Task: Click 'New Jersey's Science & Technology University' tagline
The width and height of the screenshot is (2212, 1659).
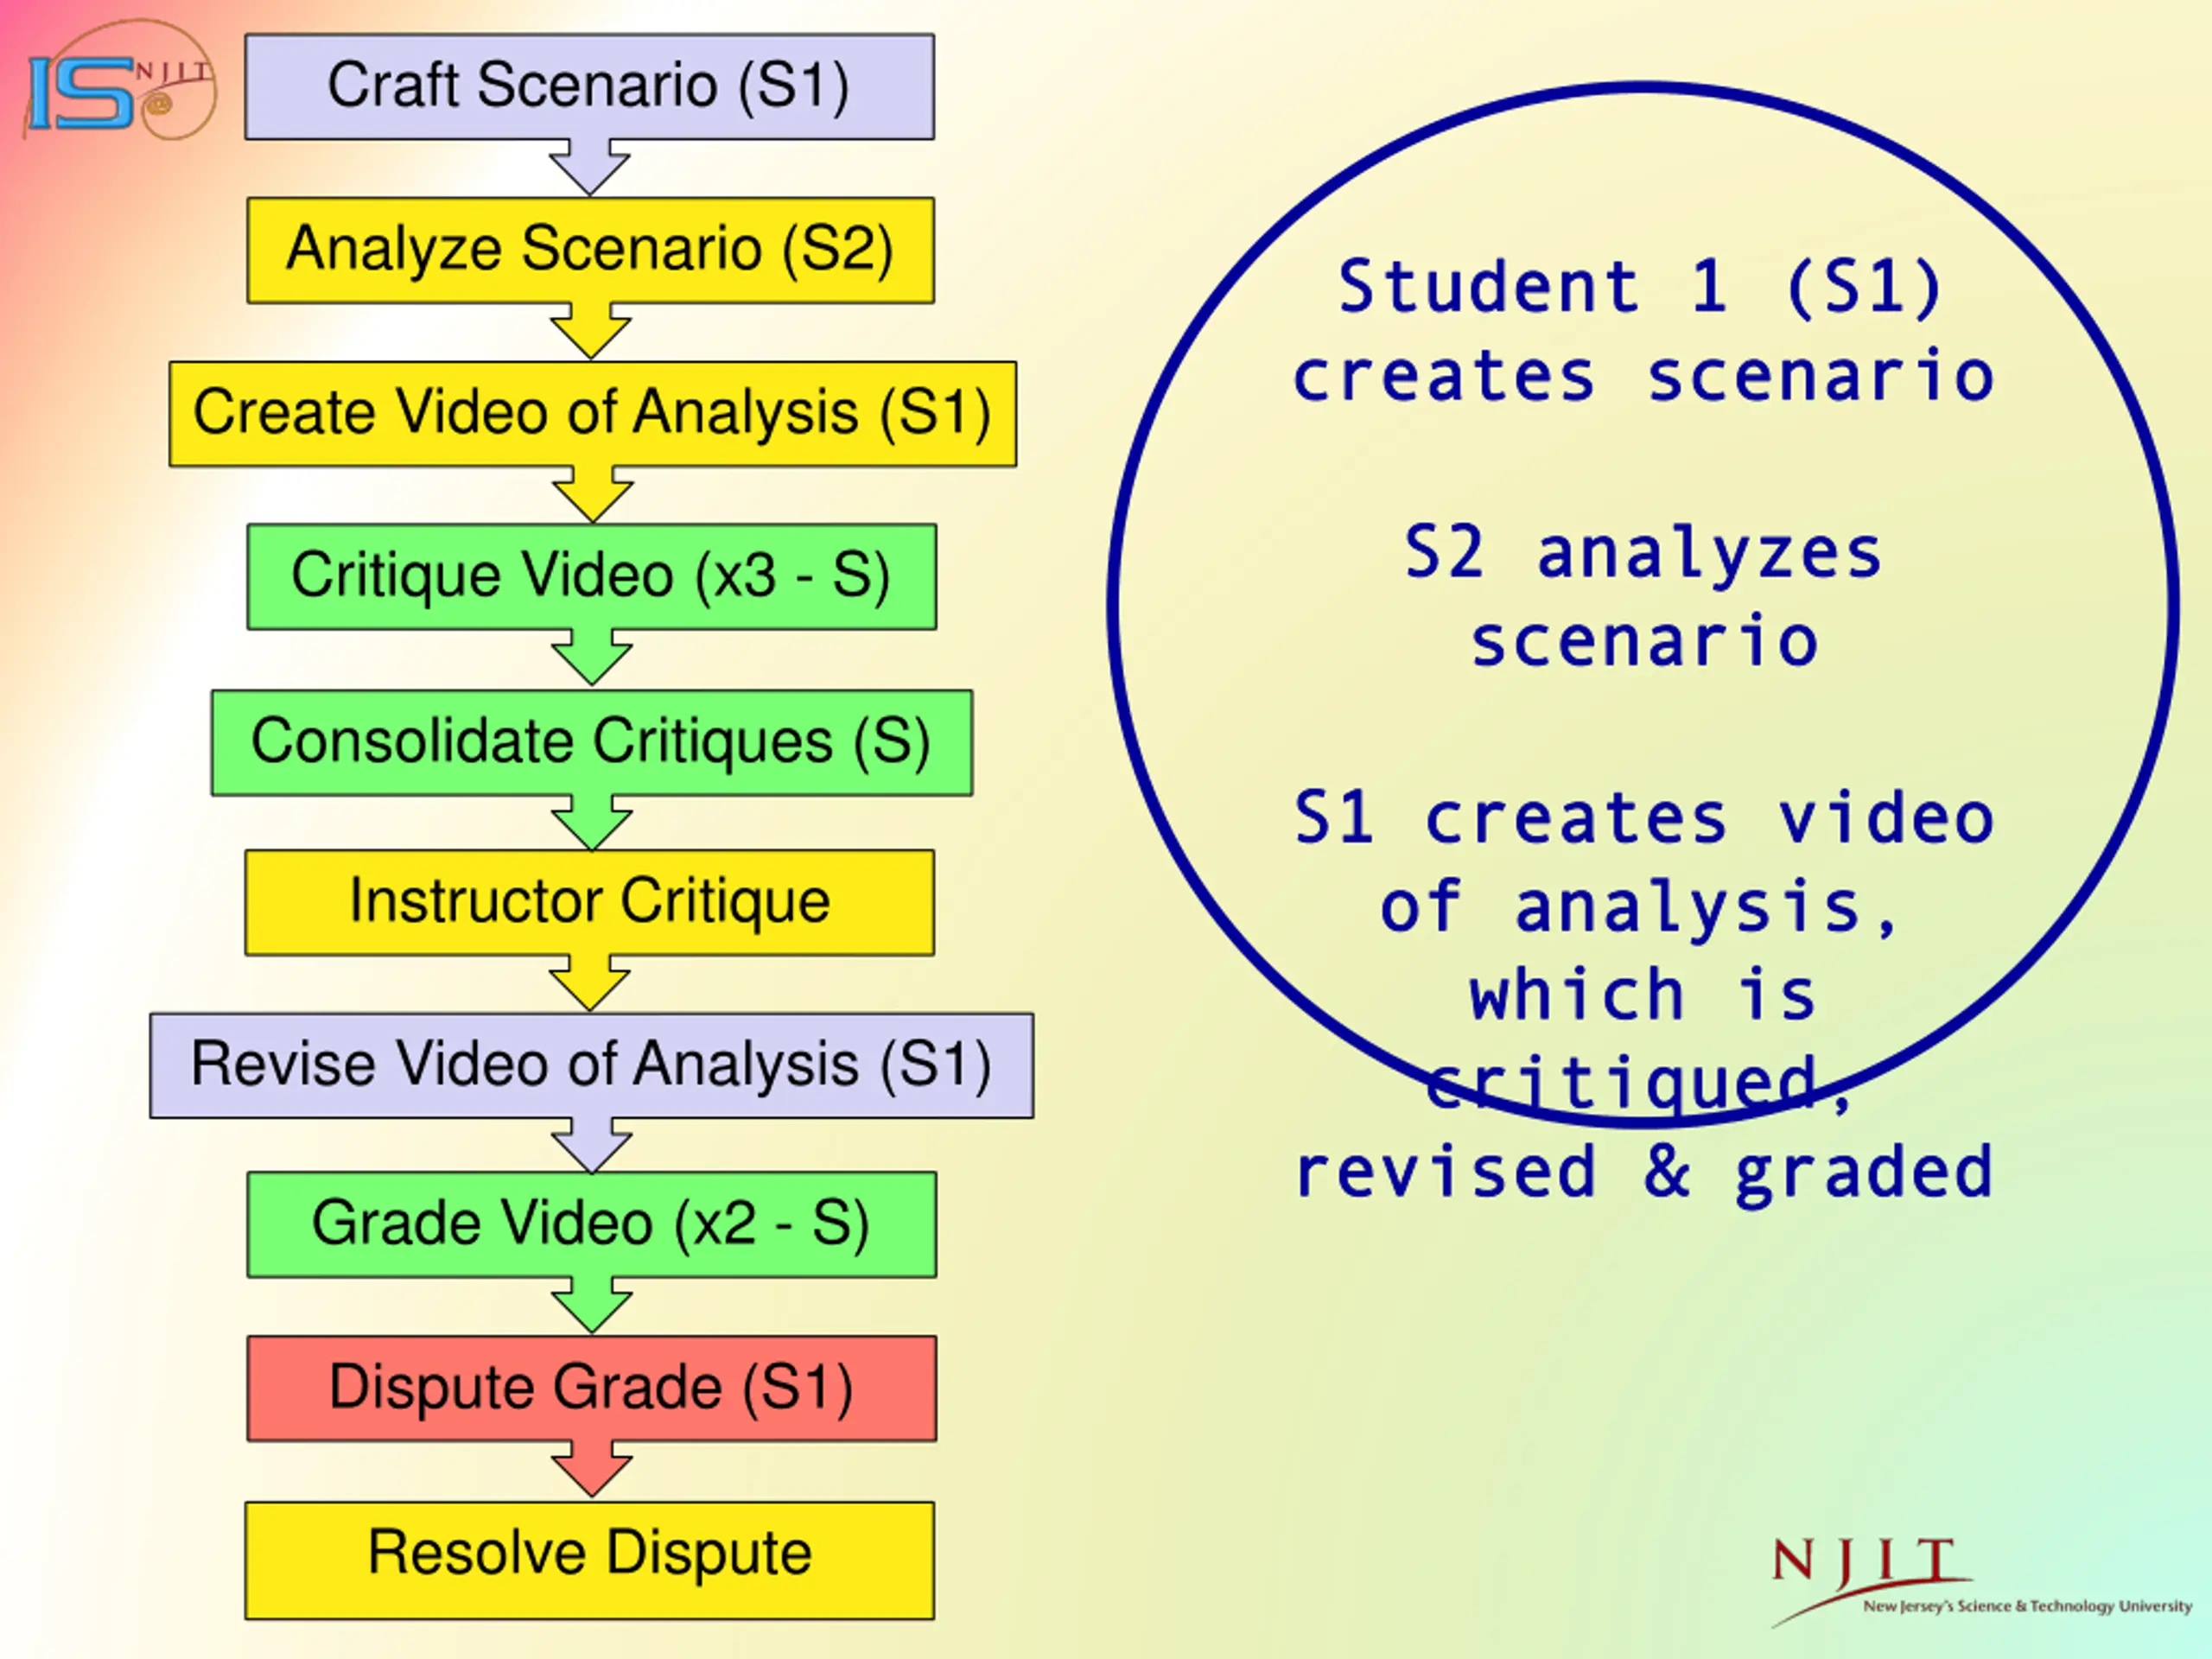Action: (2027, 1607)
